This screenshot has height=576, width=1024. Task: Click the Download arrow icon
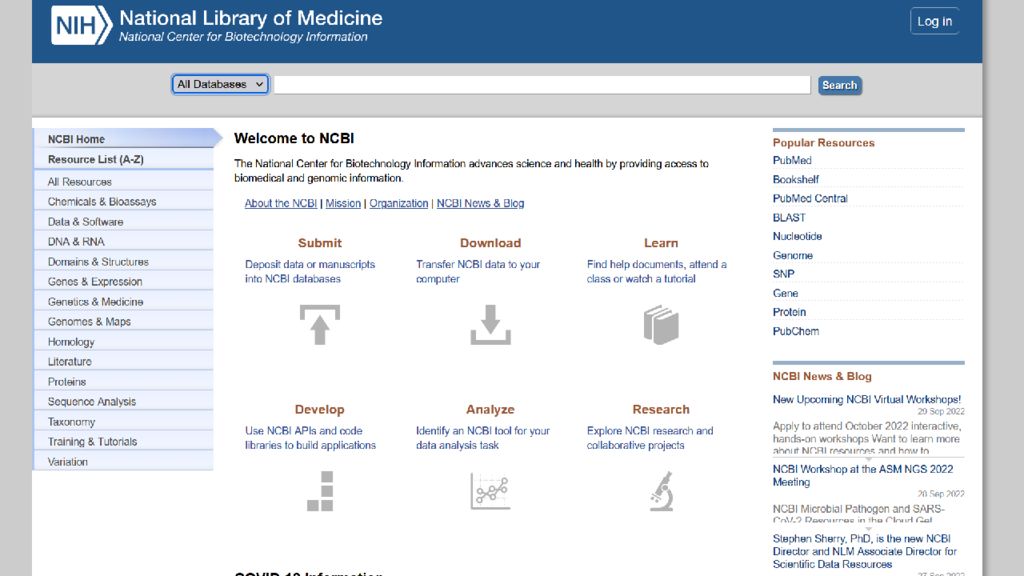tap(490, 325)
